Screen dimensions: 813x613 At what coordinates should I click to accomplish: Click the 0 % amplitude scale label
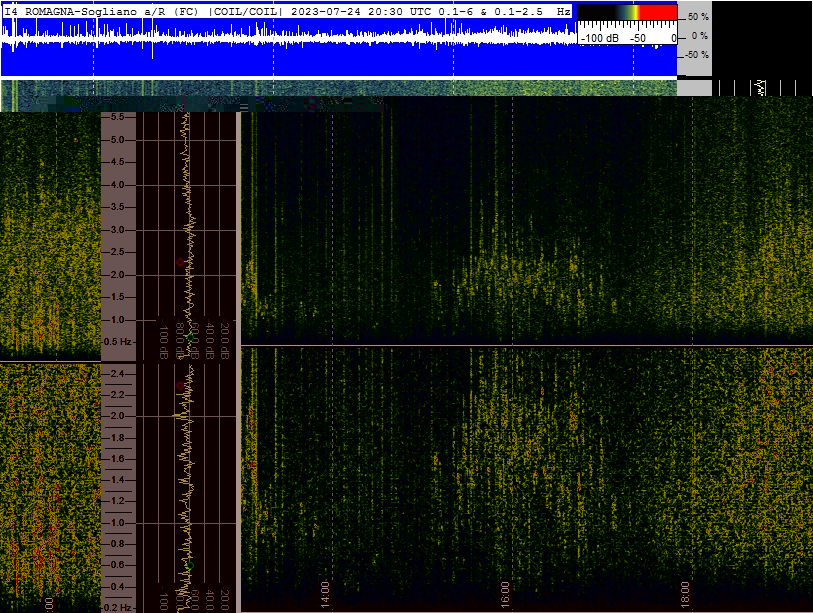700,36
